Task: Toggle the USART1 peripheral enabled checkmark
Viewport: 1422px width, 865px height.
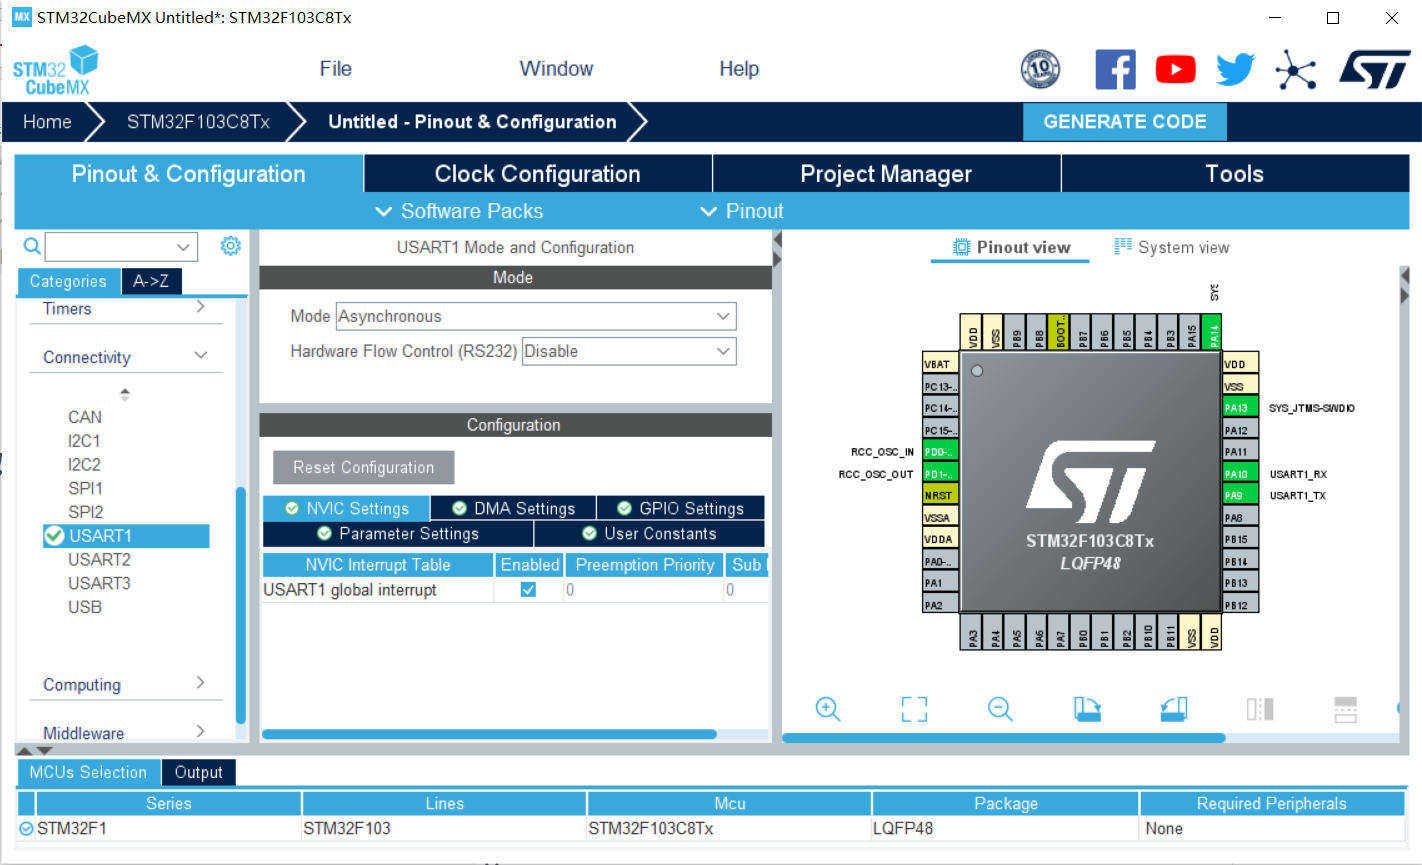Action: click(56, 536)
